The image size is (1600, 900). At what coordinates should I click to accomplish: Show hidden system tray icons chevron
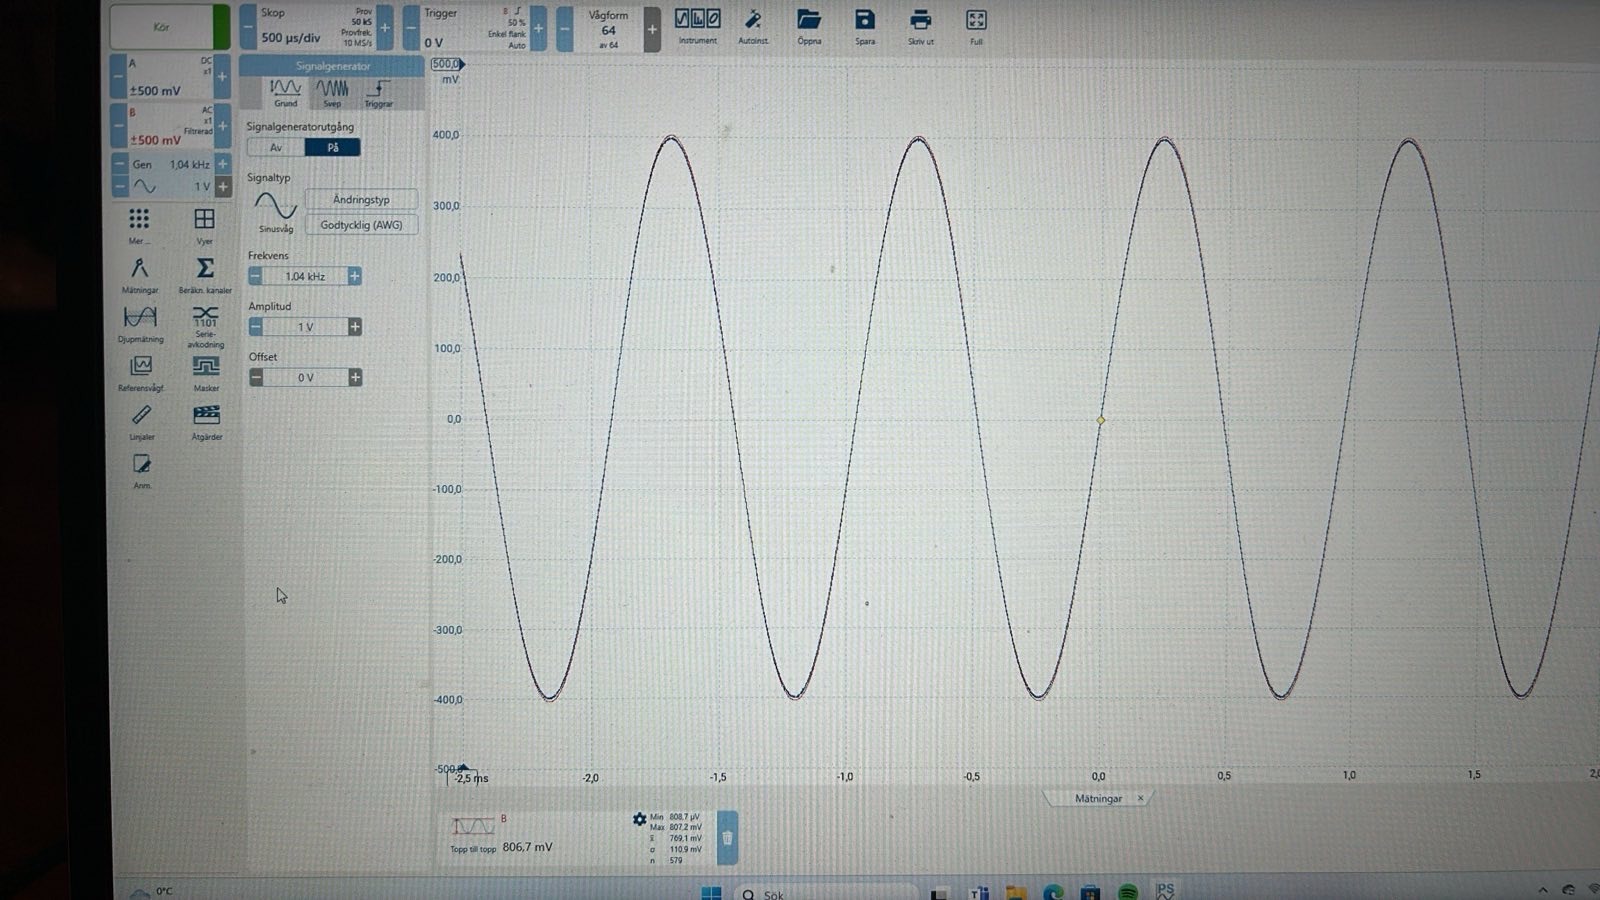pyautogui.click(x=1543, y=890)
